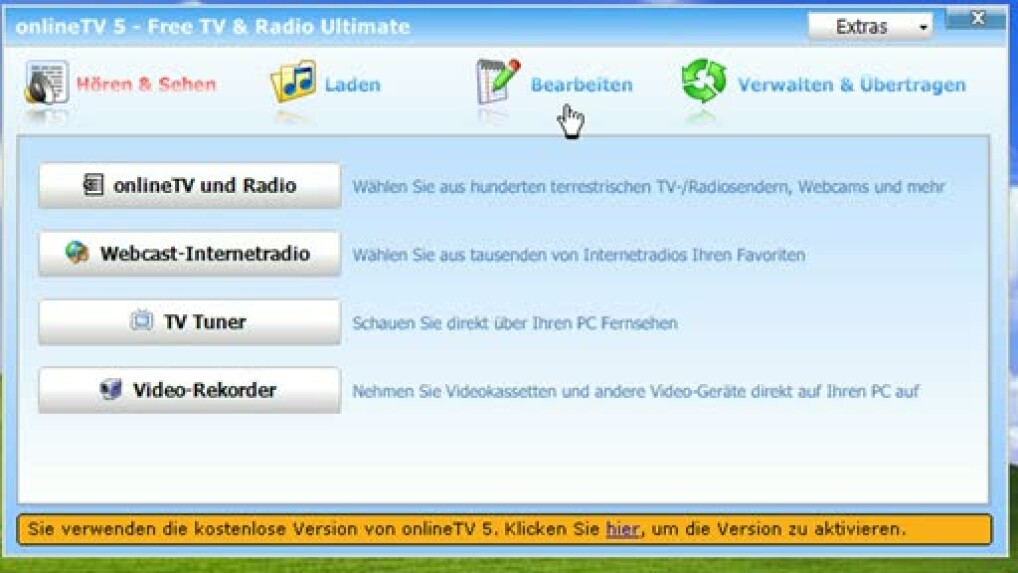Follow the "hier" activation link
Screen dimensions: 1018x573
(x=622, y=529)
